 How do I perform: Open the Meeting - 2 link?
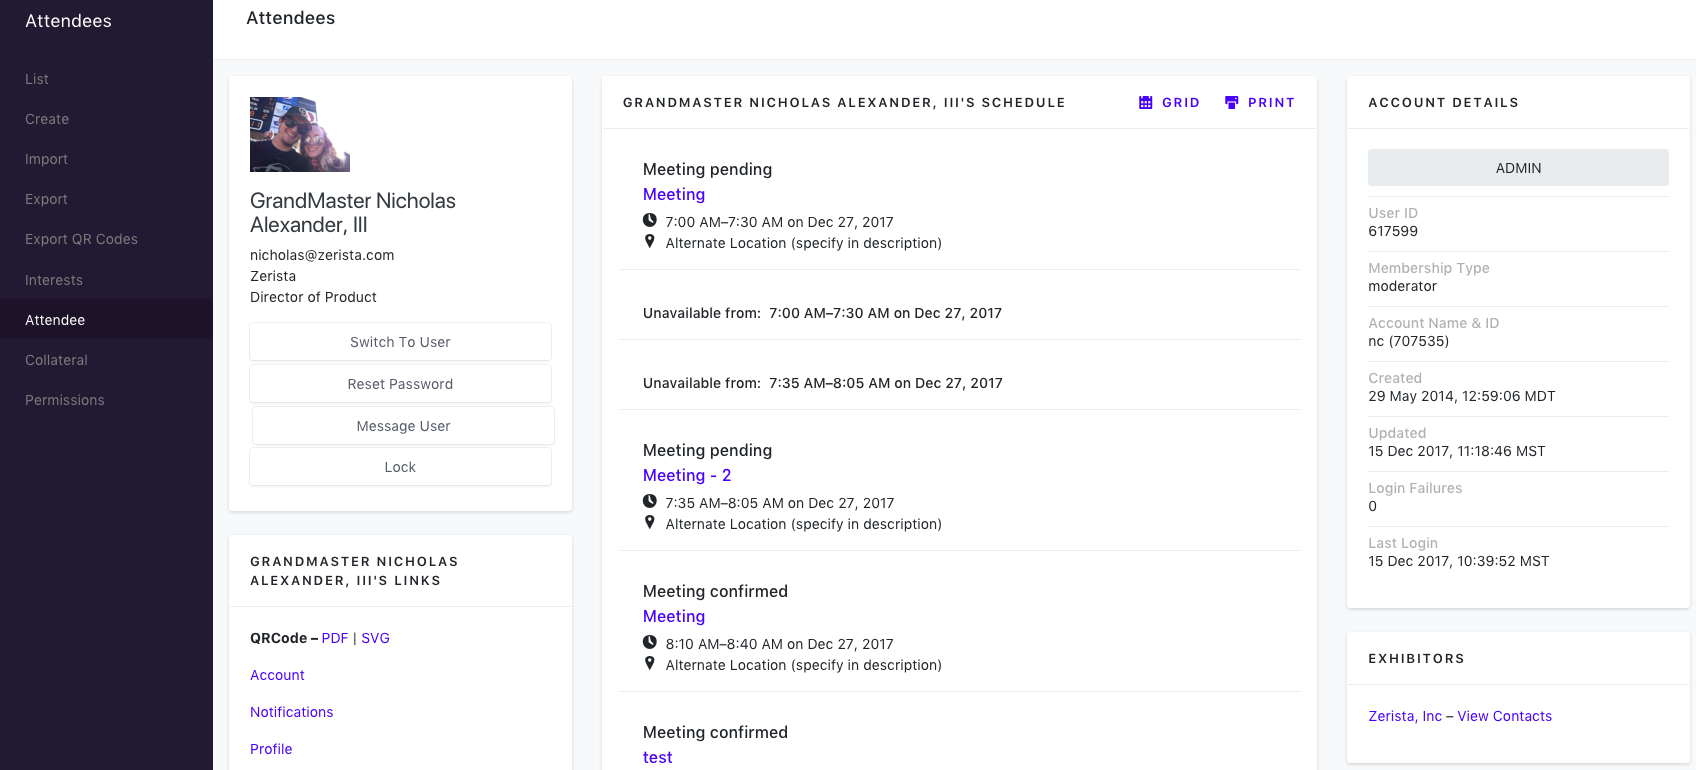point(687,475)
